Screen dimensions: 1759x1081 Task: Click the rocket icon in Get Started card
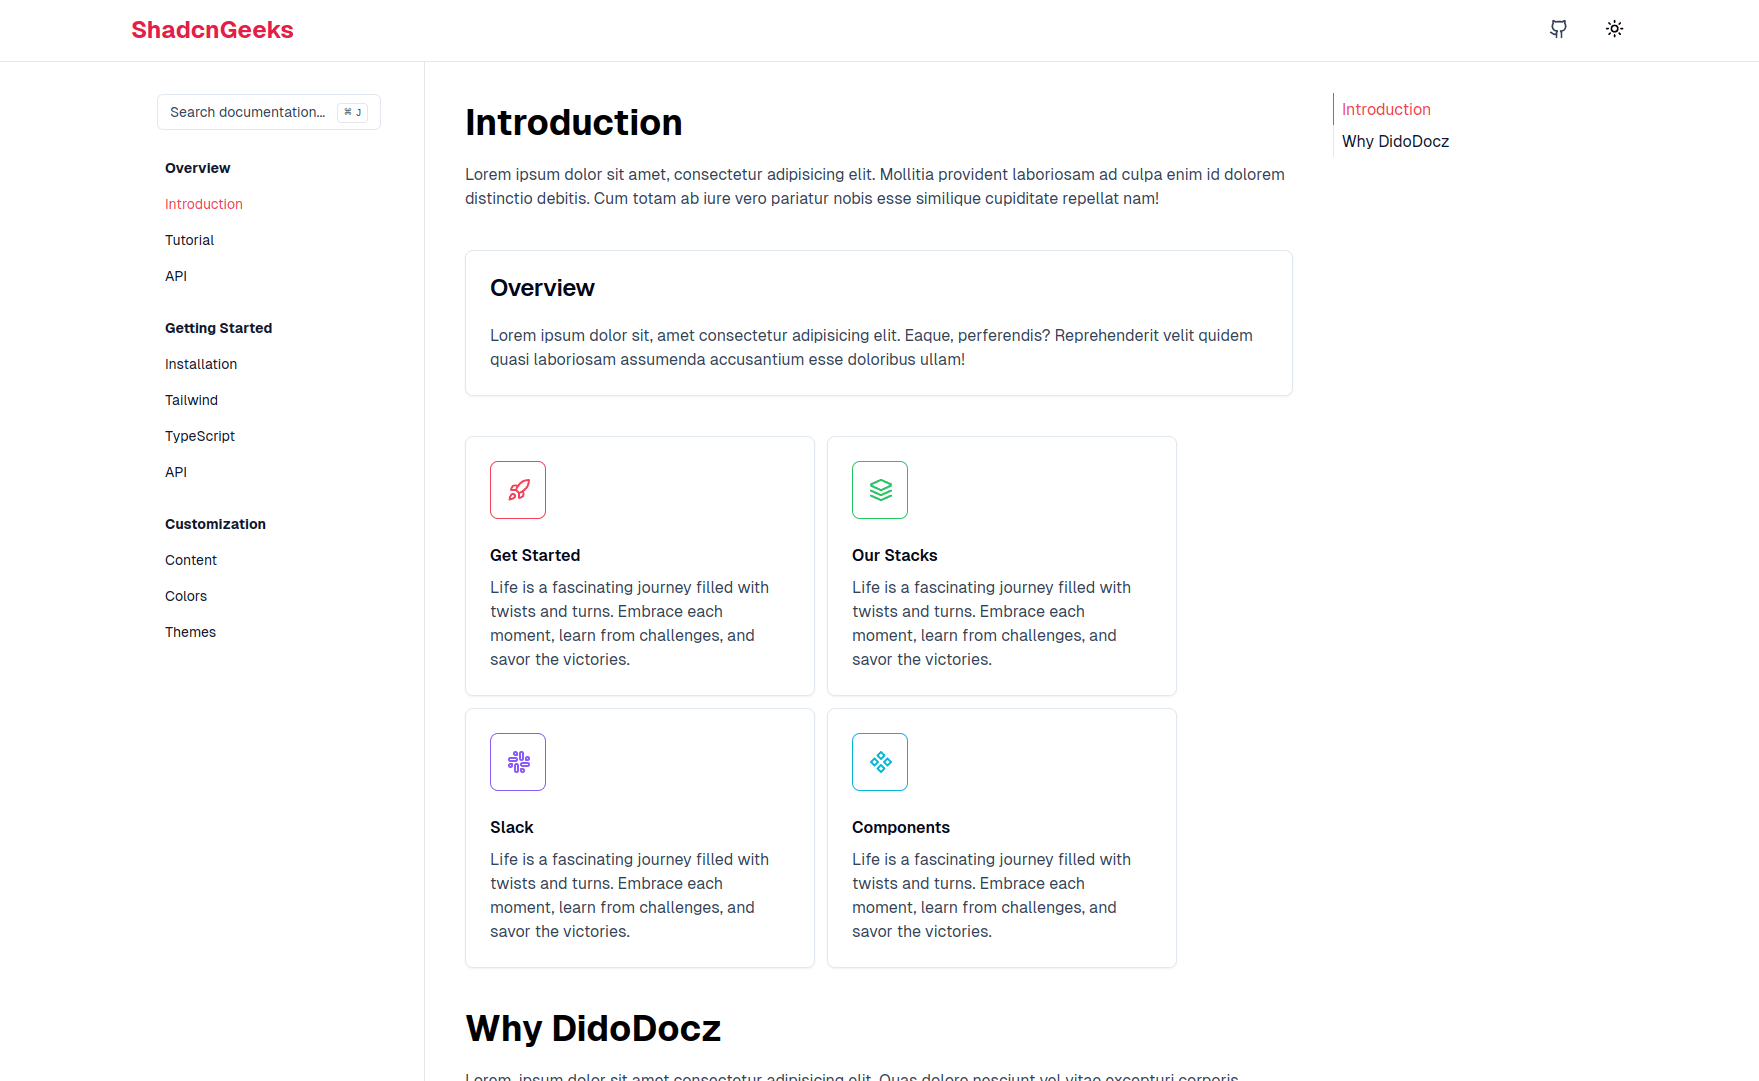pos(518,490)
